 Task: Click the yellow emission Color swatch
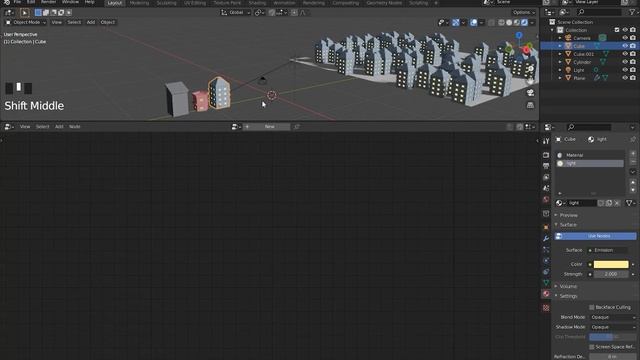[611, 264]
